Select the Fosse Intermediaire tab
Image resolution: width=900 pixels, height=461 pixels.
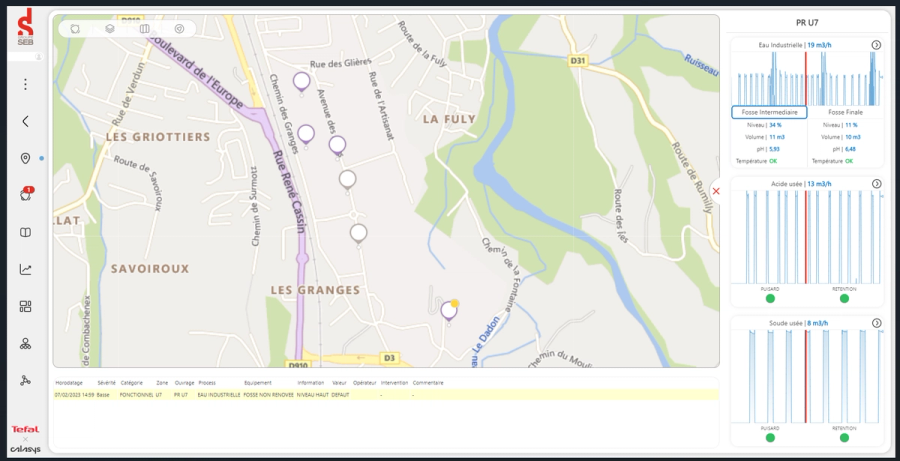pyautogui.click(x=769, y=113)
